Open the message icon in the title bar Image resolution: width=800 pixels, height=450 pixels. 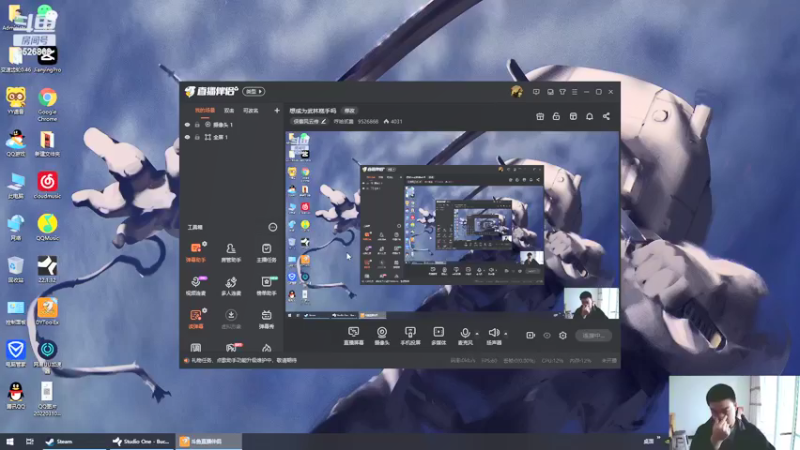point(536,92)
